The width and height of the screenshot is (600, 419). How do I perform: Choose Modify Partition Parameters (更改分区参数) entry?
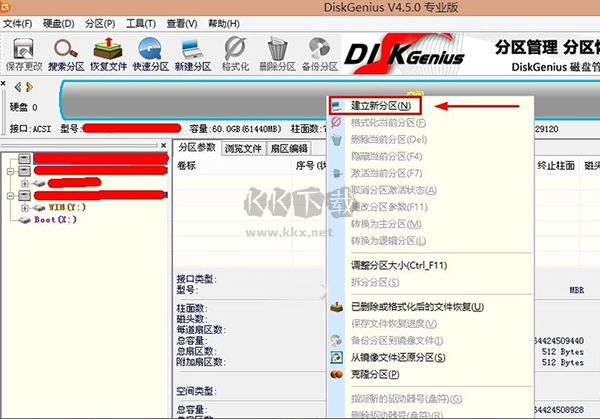[x=389, y=207]
